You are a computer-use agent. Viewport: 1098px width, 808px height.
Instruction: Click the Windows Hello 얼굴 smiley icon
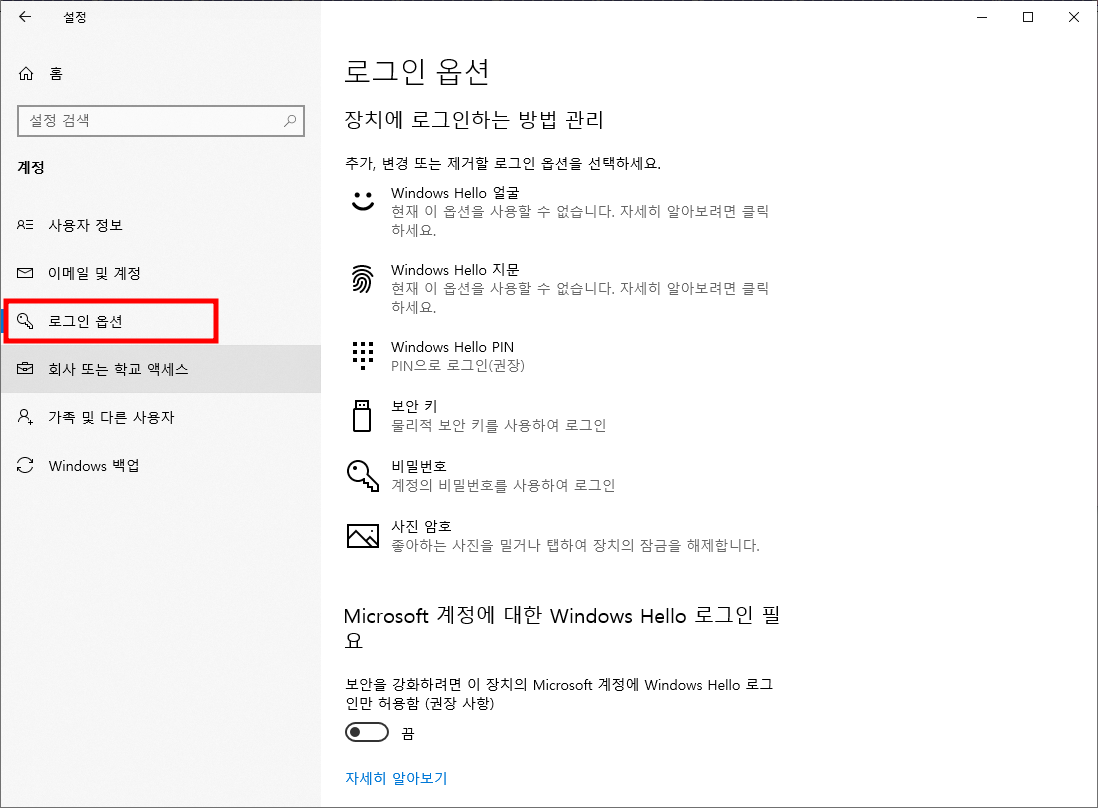tap(363, 201)
